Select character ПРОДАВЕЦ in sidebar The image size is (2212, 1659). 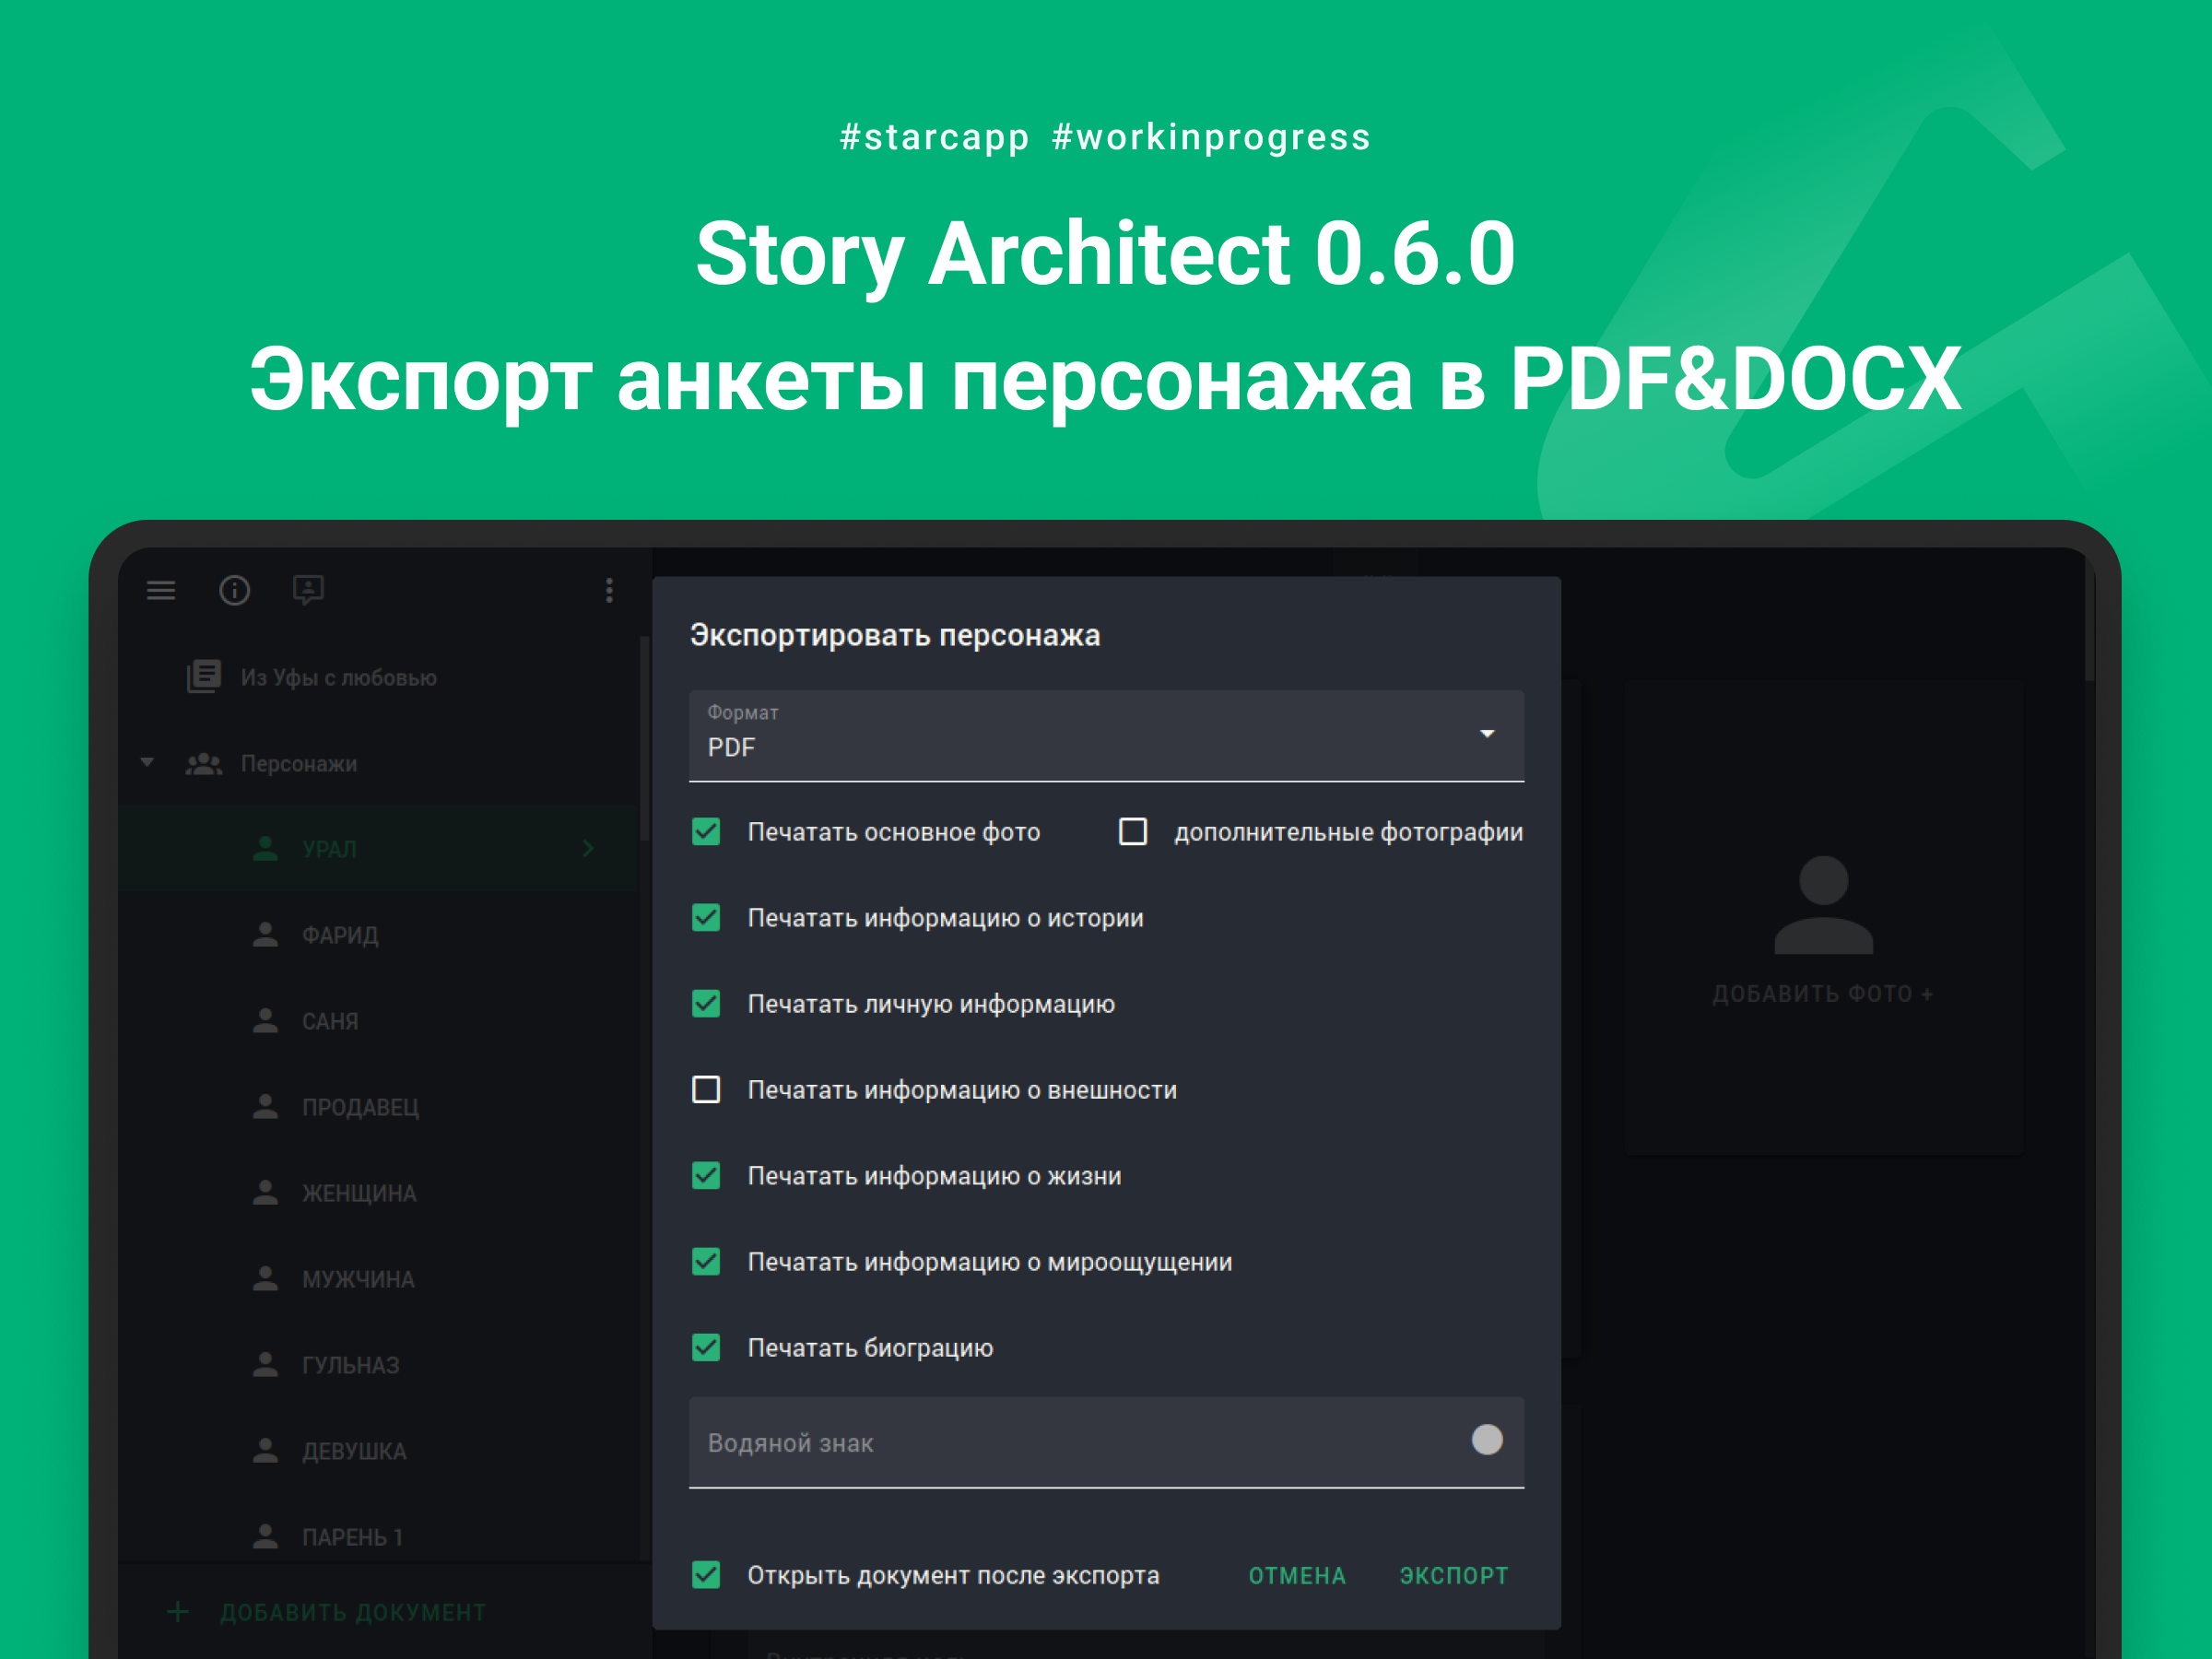380,1107
